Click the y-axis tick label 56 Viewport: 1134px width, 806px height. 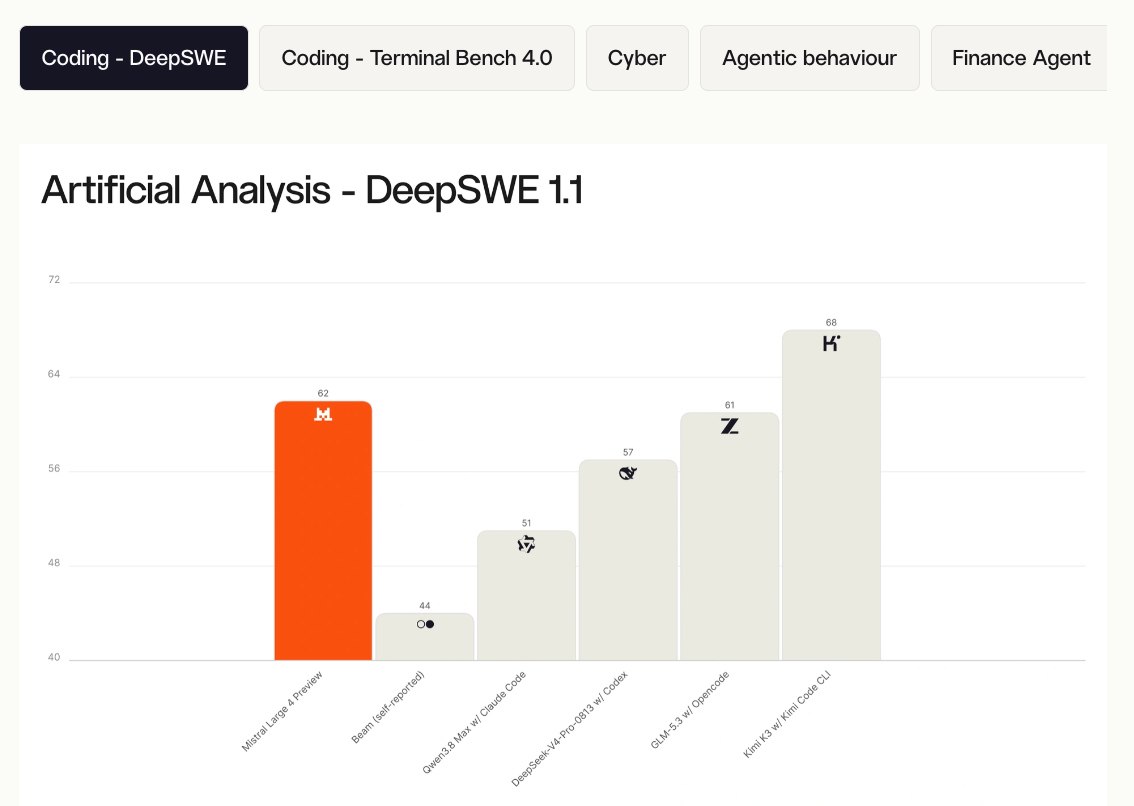tap(54, 469)
